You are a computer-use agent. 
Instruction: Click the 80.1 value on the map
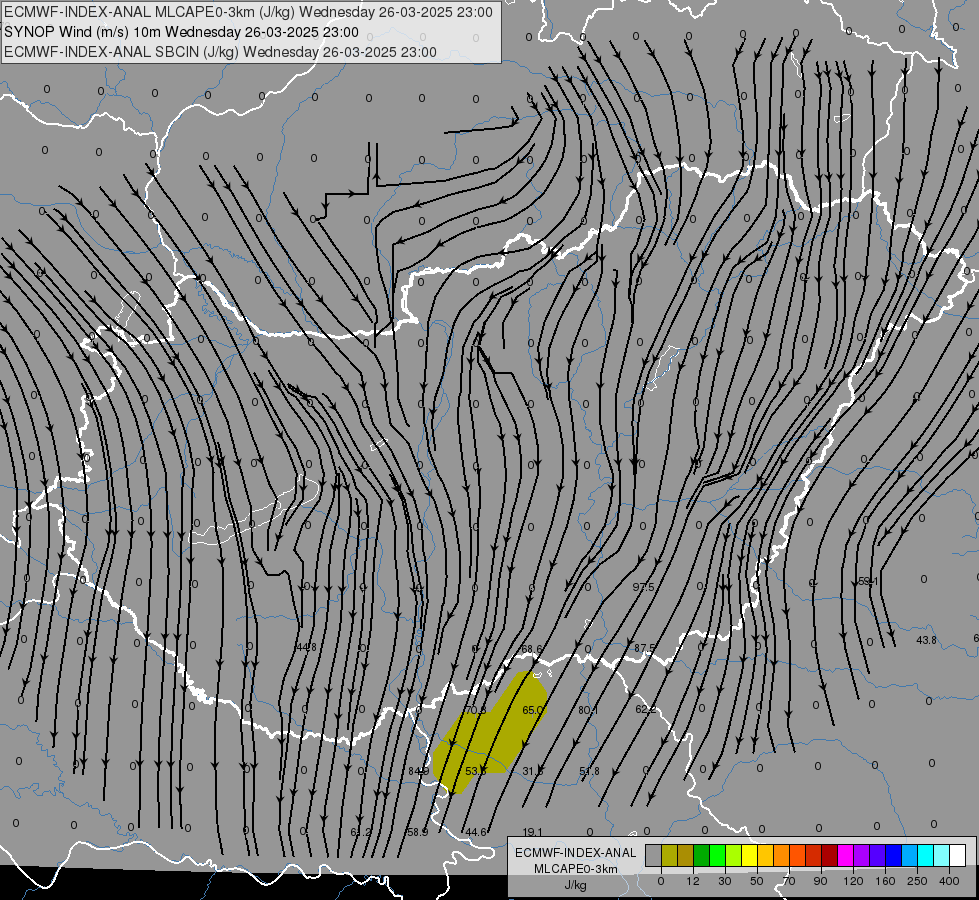click(588, 710)
